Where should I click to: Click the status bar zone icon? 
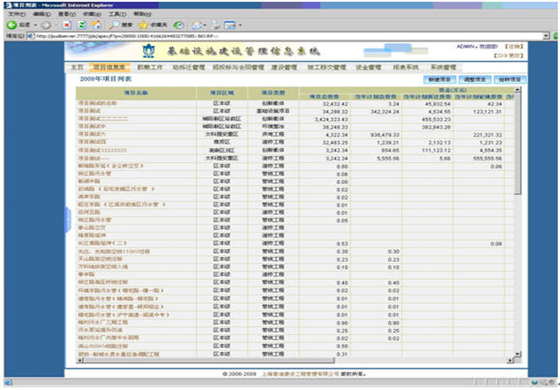pyautogui.click(x=535, y=383)
